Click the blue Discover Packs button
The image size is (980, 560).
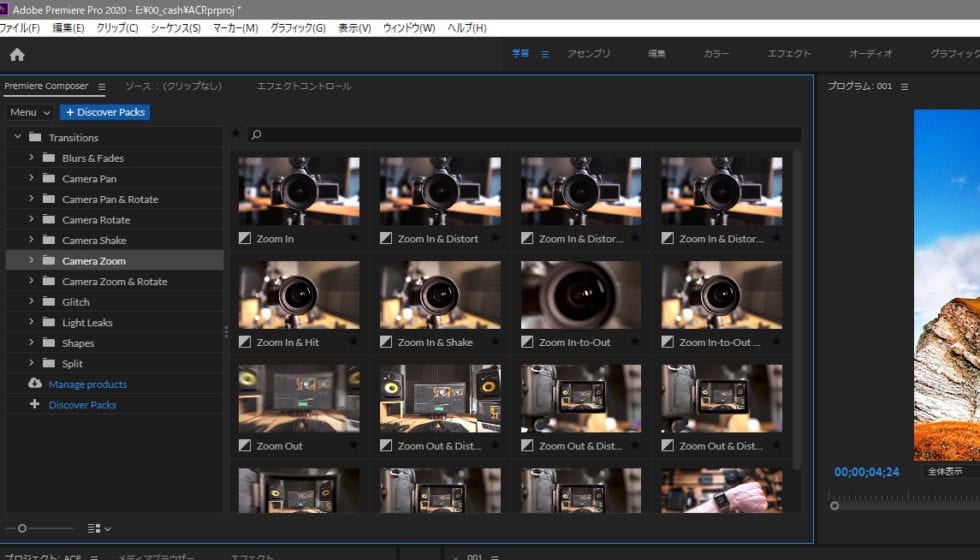[105, 112]
